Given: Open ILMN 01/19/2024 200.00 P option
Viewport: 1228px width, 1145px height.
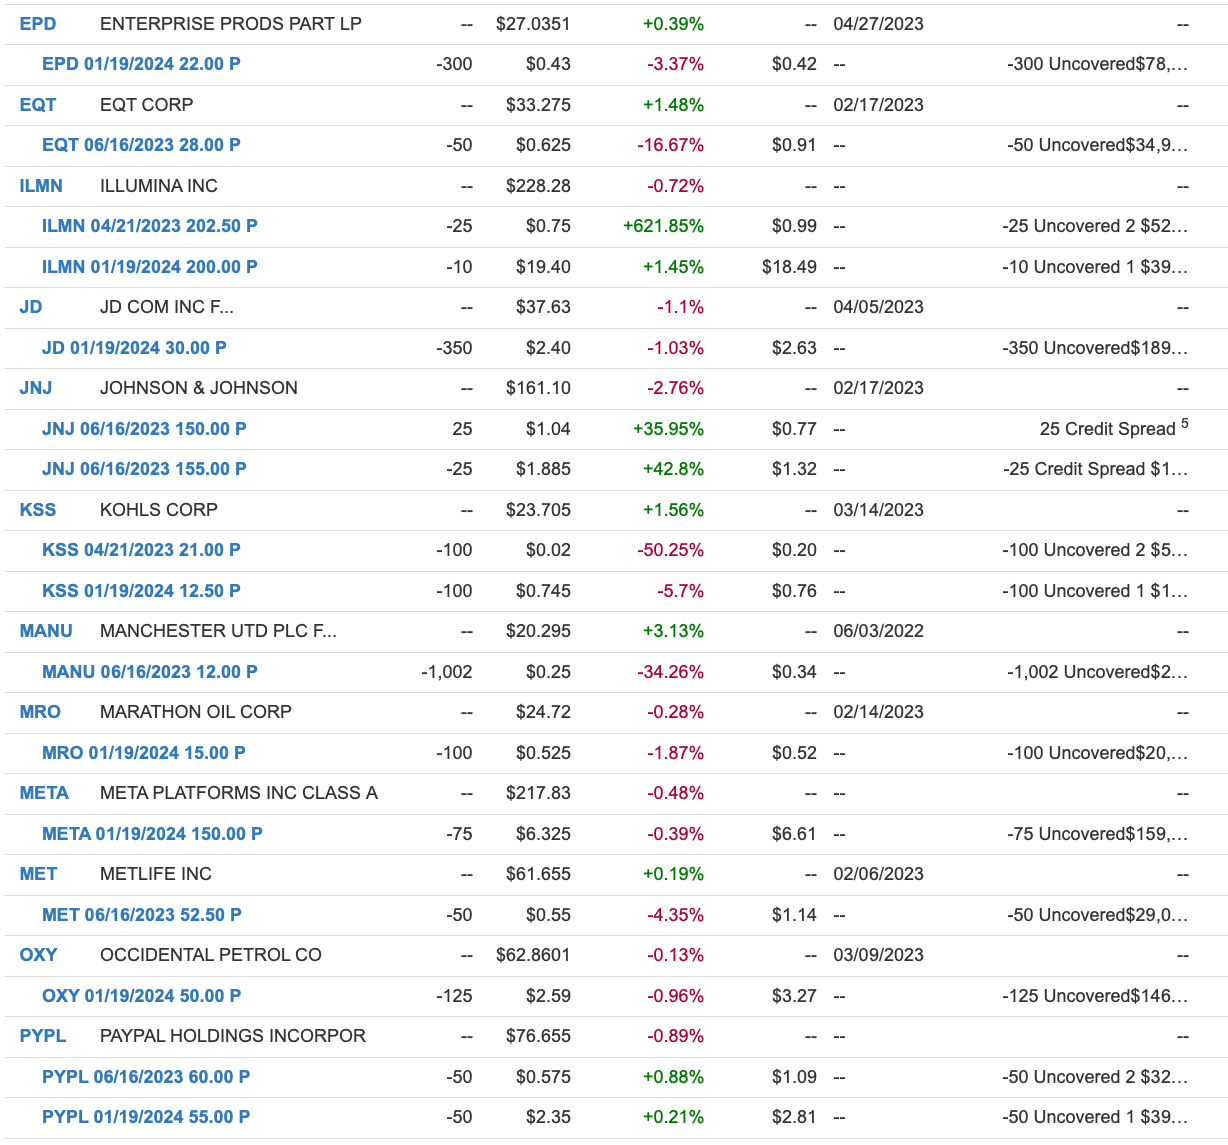Looking at the screenshot, I should click(x=150, y=267).
